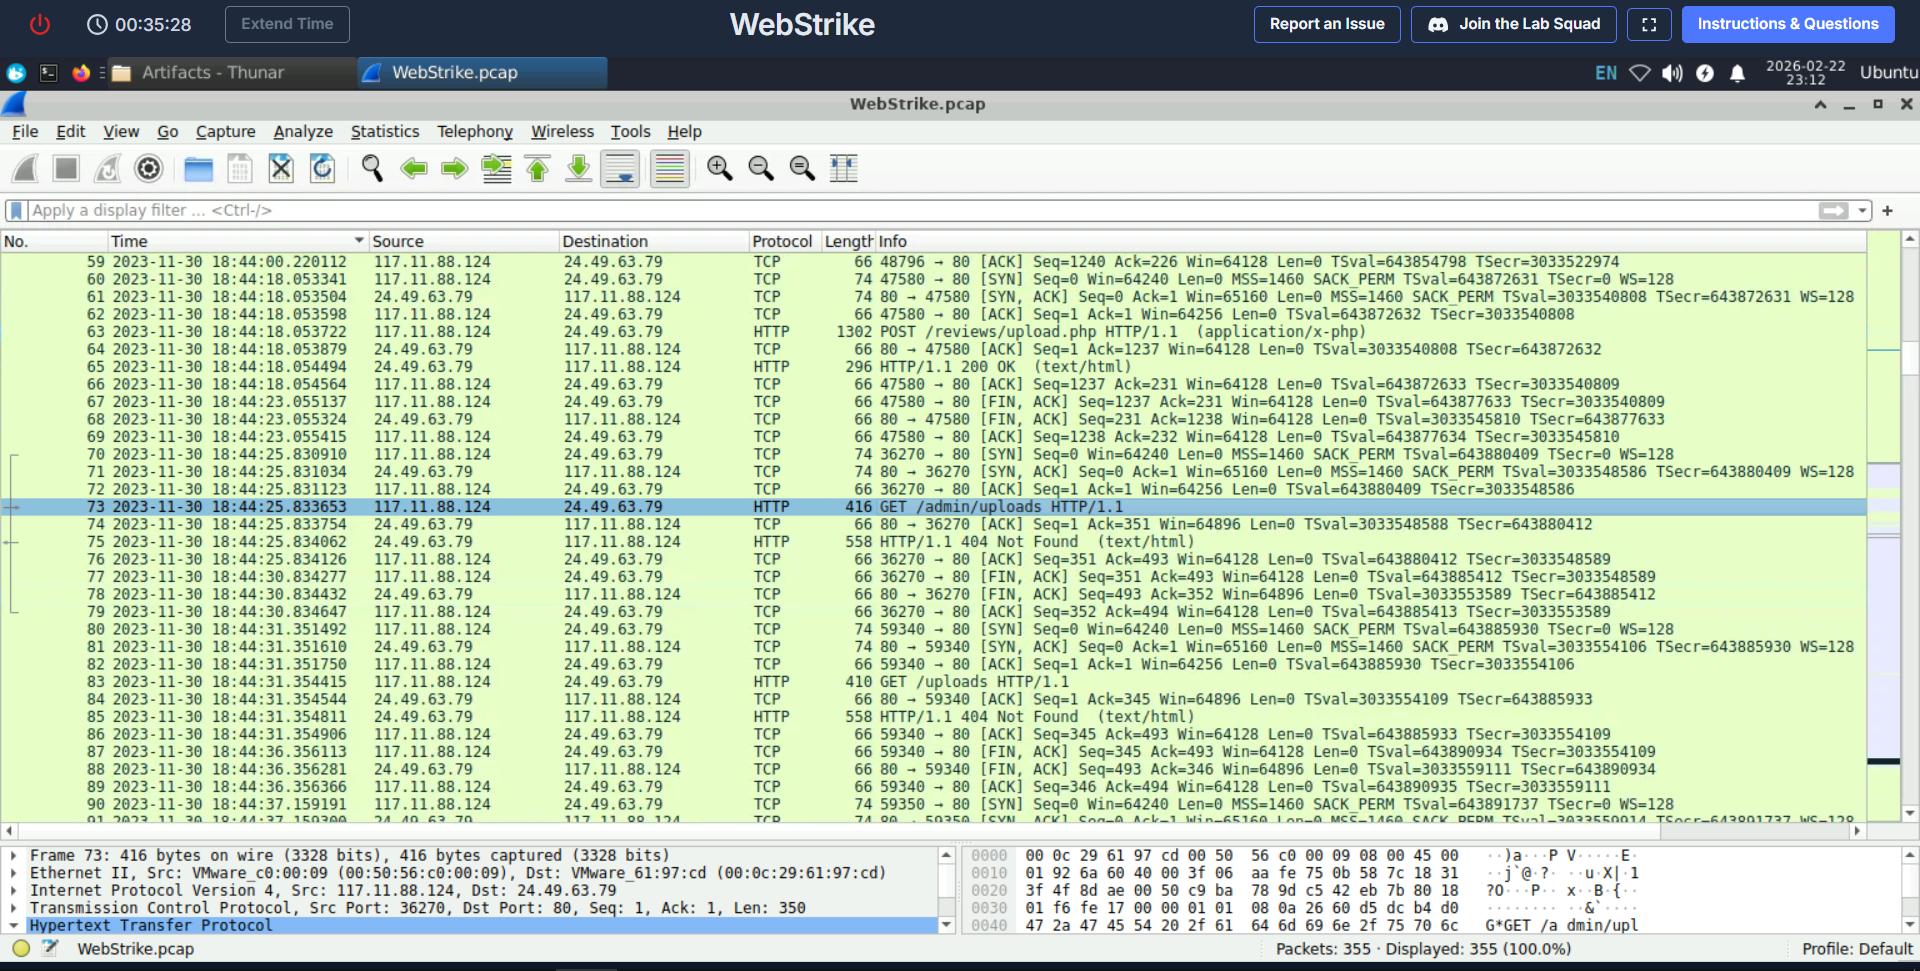Click the Find packet magnifier icon
1920x971 pixels.
pos(372,169)
